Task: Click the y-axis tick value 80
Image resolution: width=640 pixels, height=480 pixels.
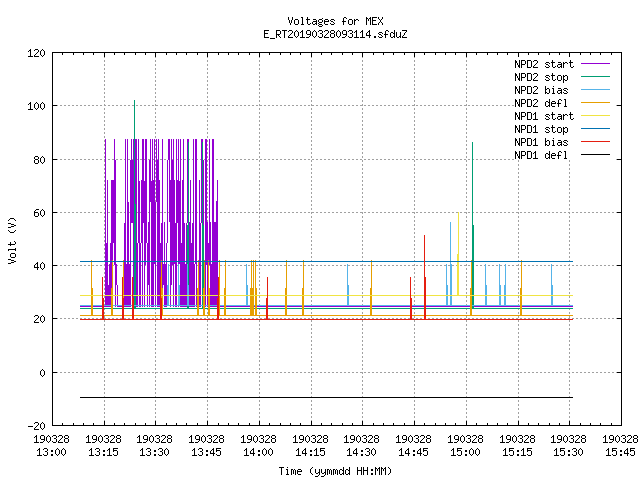Action: click(39, 160)
